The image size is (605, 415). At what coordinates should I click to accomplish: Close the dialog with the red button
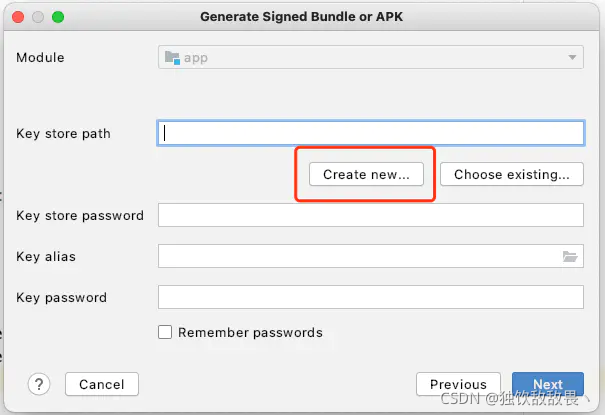click(18, 17)
